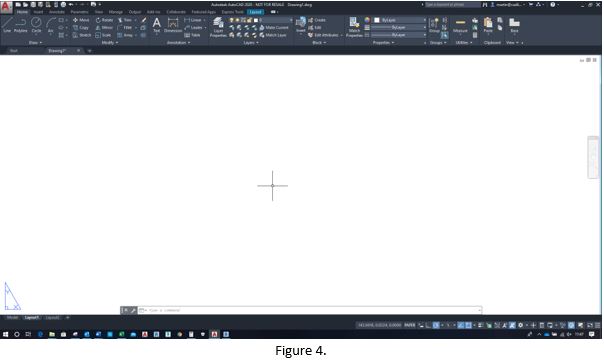Activate the Stretch command

[x=82, y=35]
